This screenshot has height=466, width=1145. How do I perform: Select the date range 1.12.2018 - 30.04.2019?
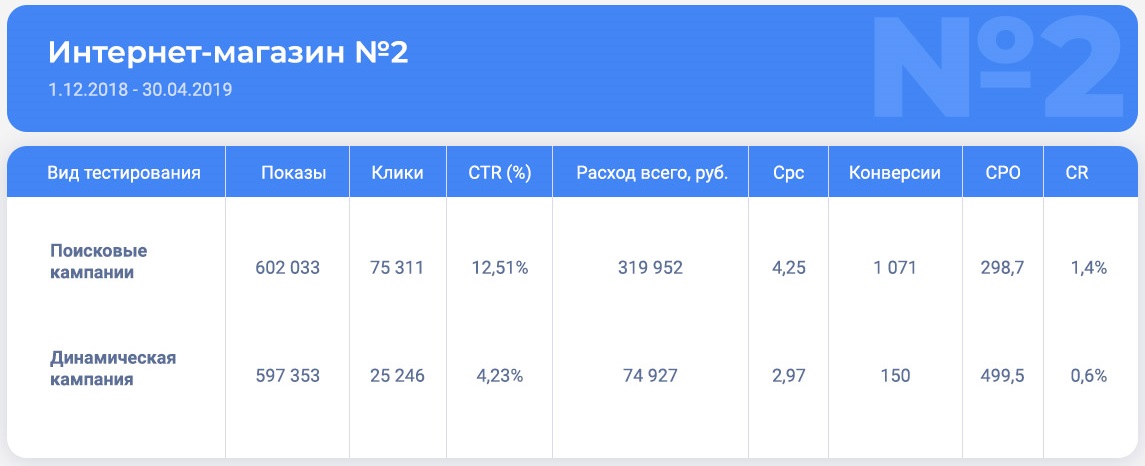pyautogui.click(x=140, y=90)
